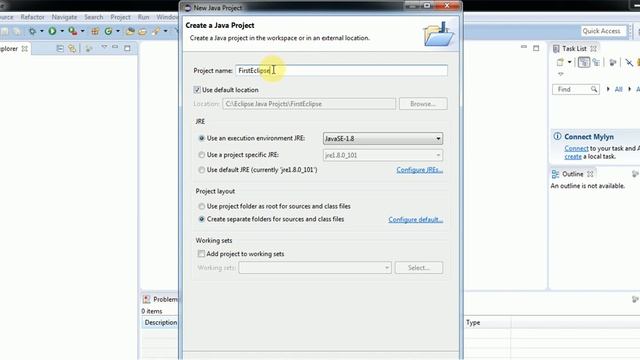Open the Search menu
Screen dimensions: 640x360
pos(93,17)
